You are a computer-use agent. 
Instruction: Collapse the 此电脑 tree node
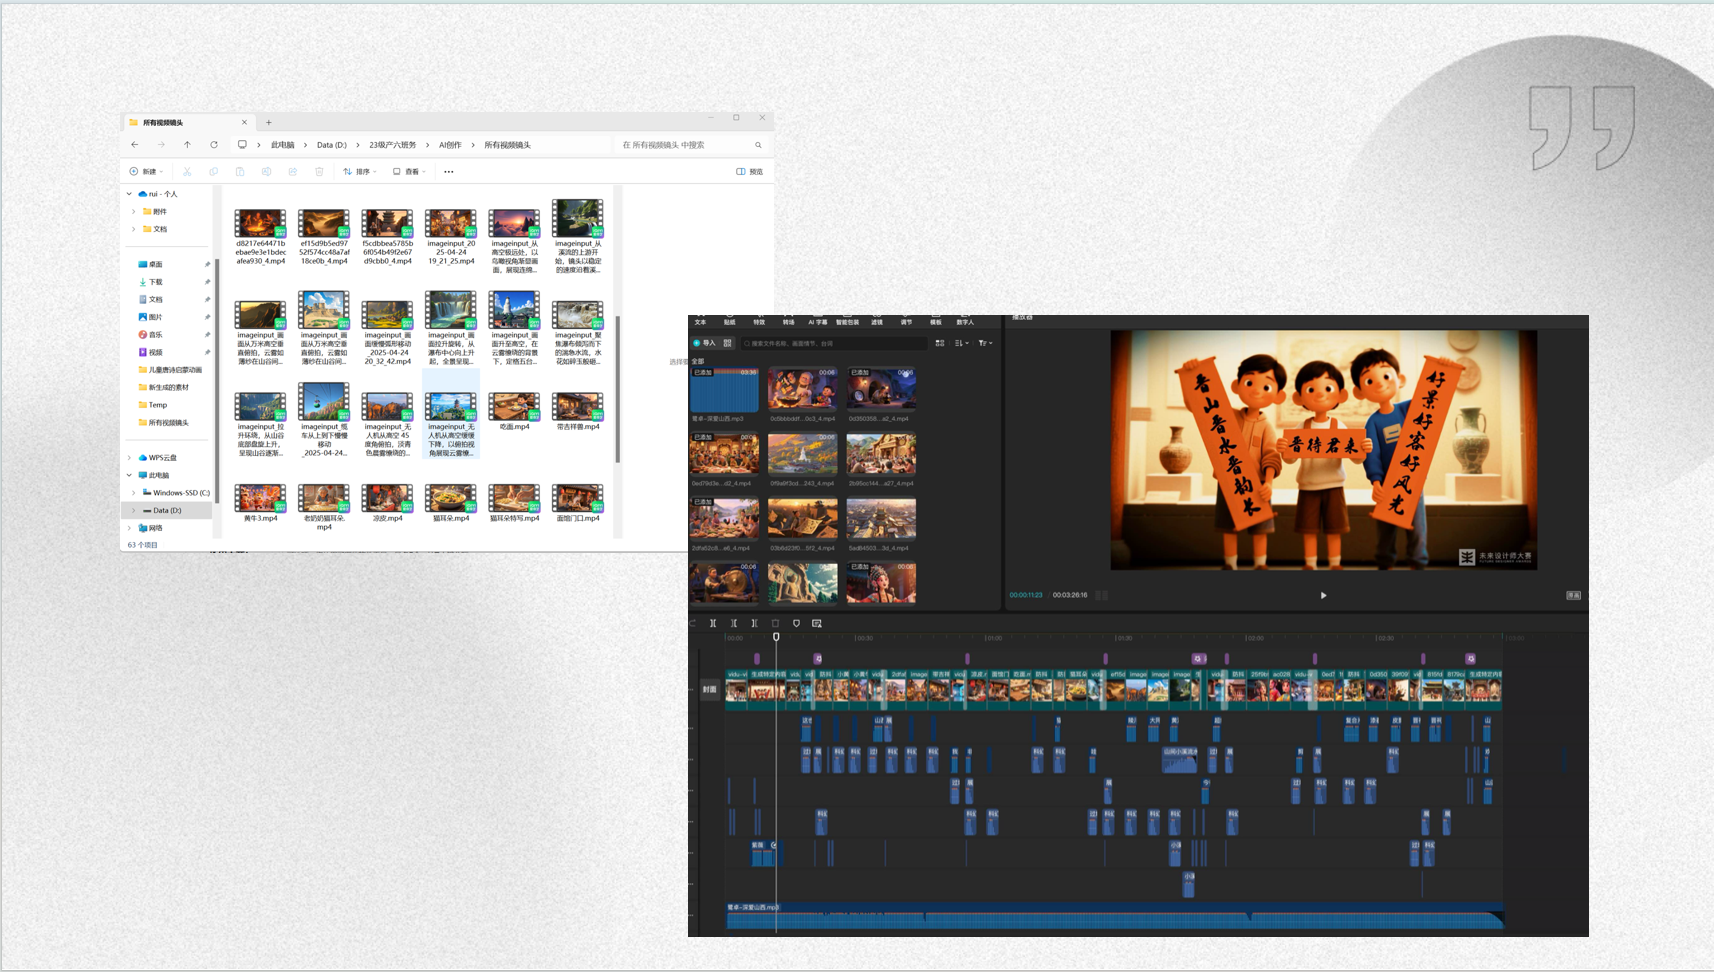point(129,475)
